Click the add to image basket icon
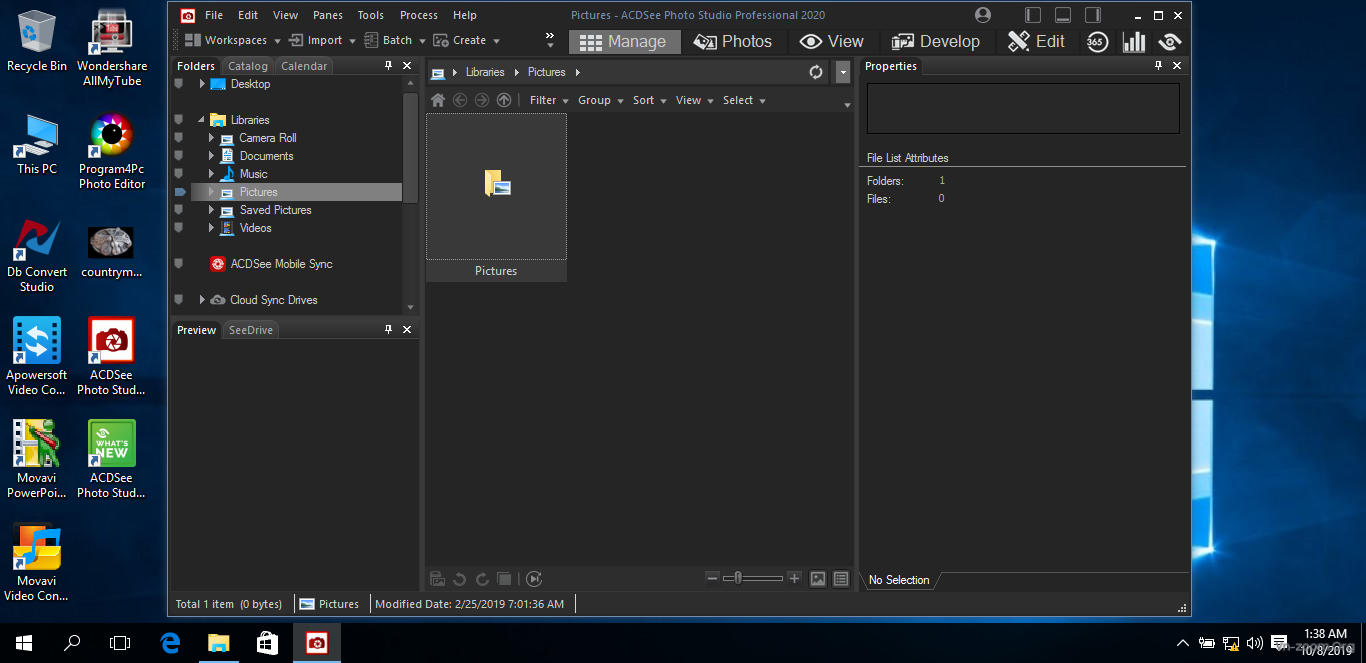1366x663 pixels. [437, 579]
